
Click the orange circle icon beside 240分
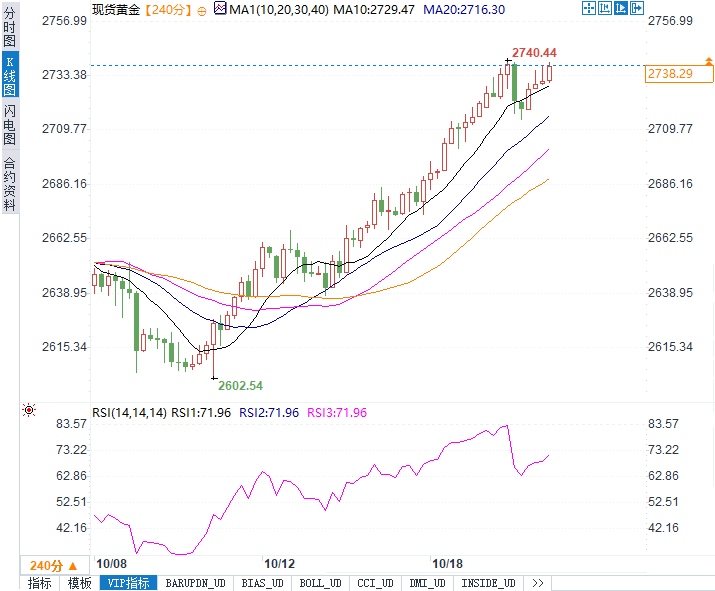(203, 9)
